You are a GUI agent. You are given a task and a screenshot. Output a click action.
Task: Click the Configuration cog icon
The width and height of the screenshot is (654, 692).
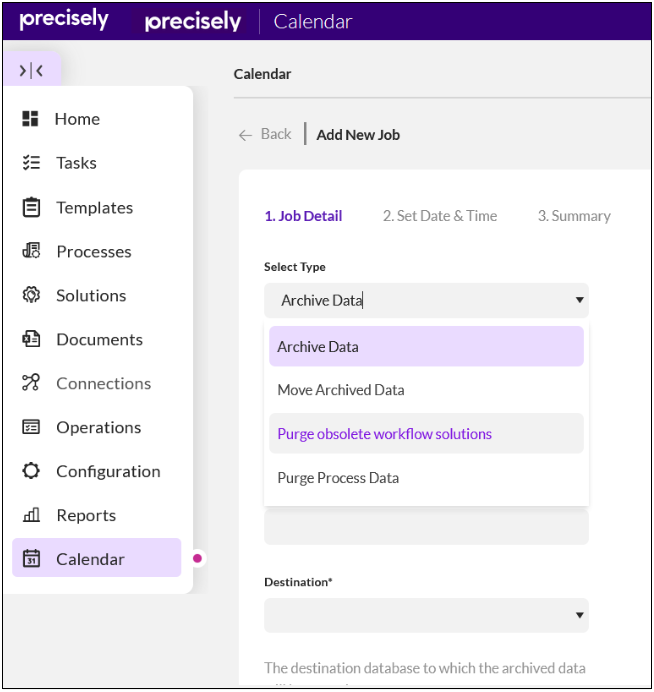(x=31, y=471)
